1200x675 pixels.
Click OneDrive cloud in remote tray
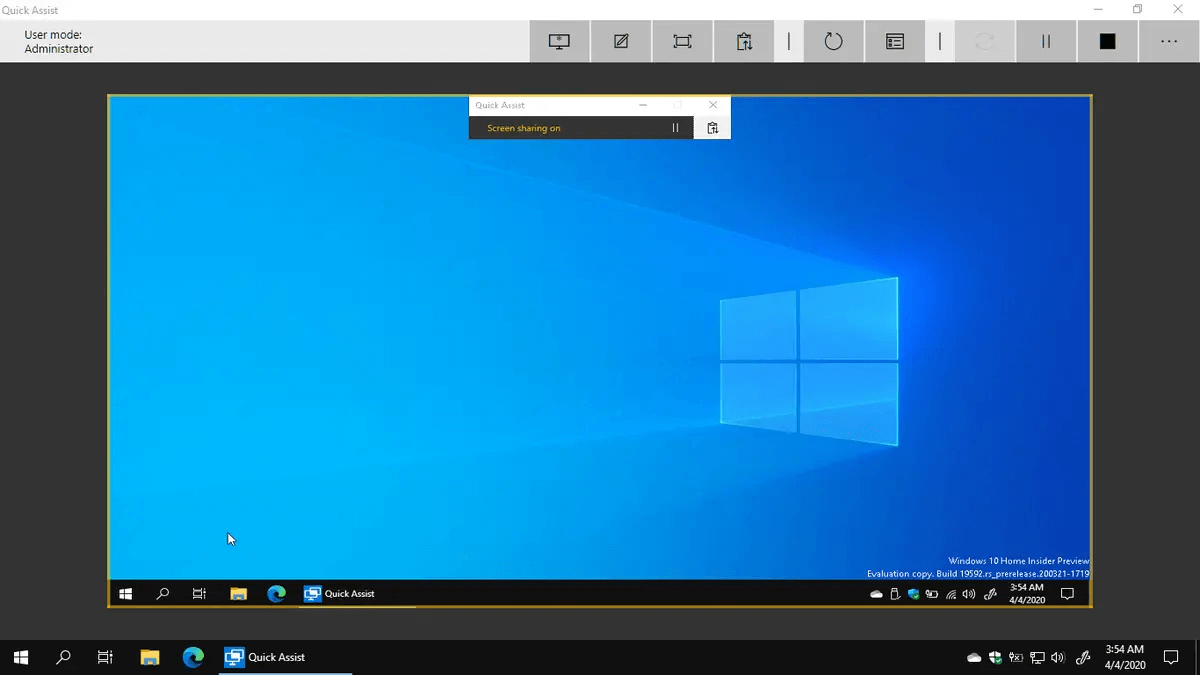click(x=876, y=594)
